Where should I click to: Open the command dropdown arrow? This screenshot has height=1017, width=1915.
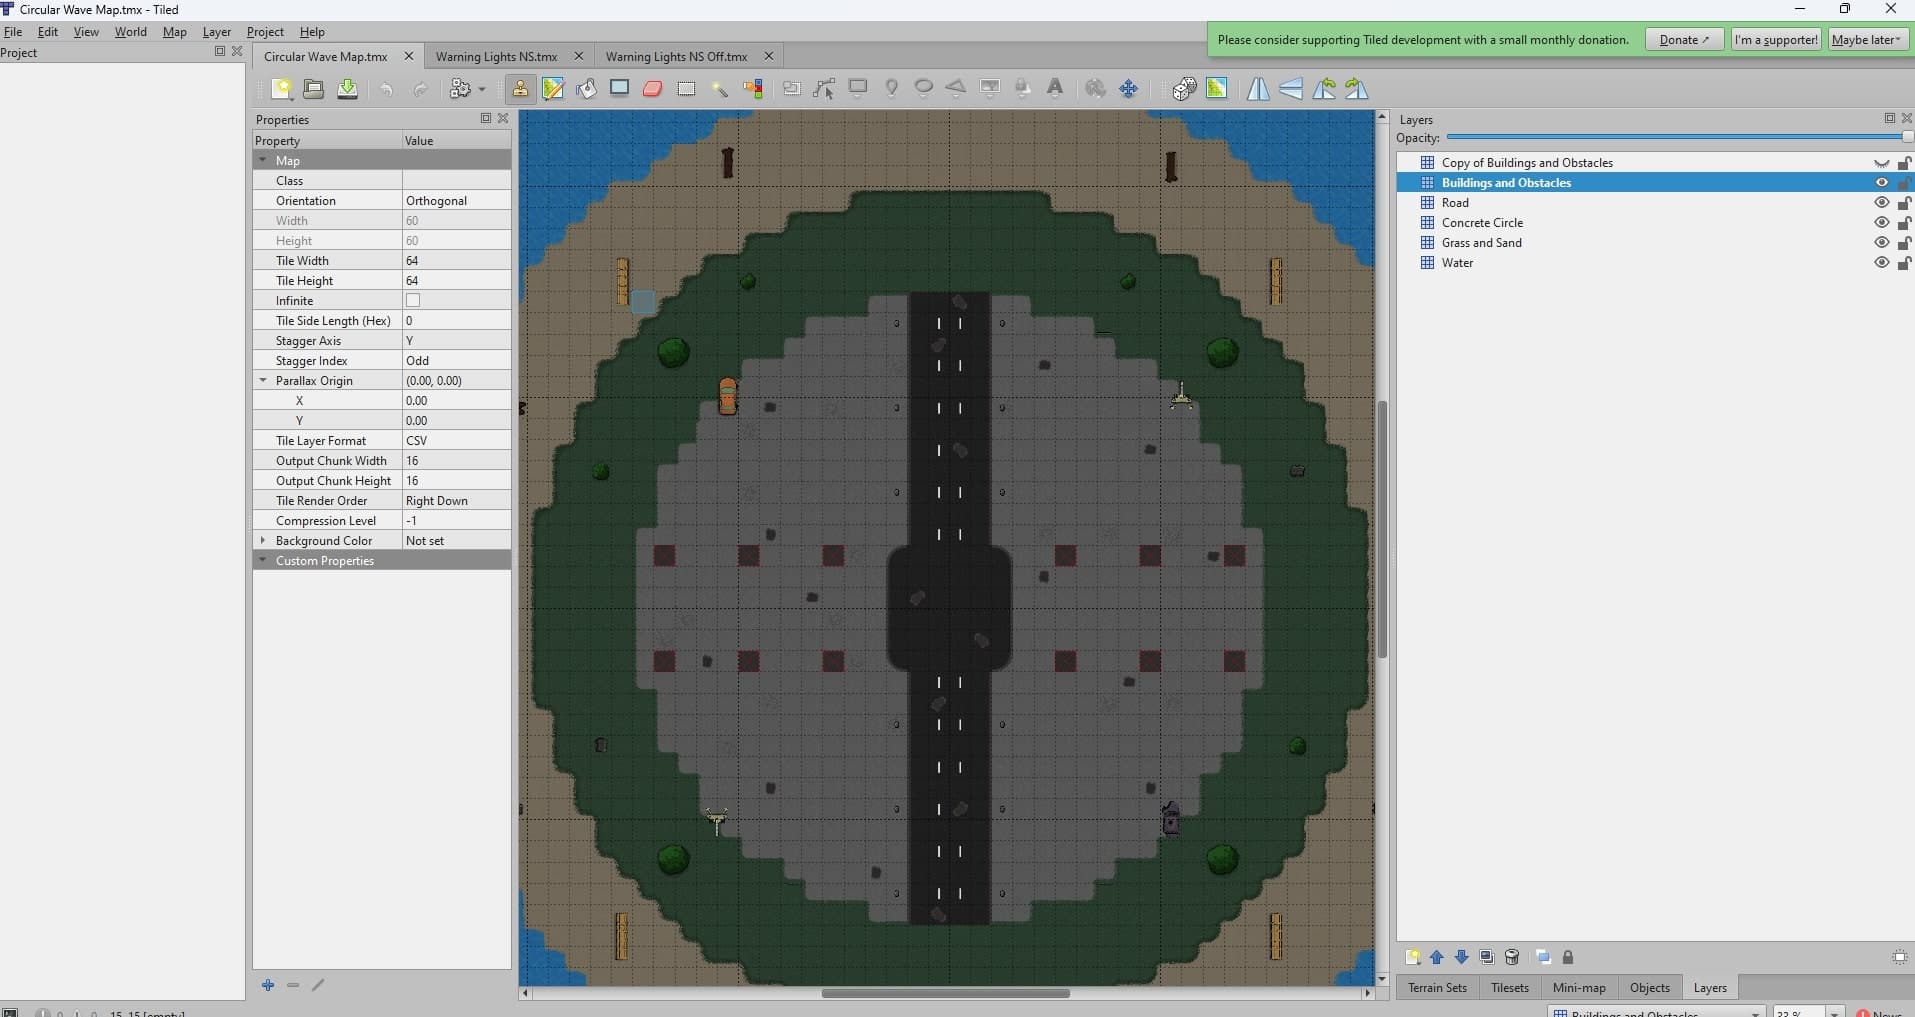tap(482, 89)
